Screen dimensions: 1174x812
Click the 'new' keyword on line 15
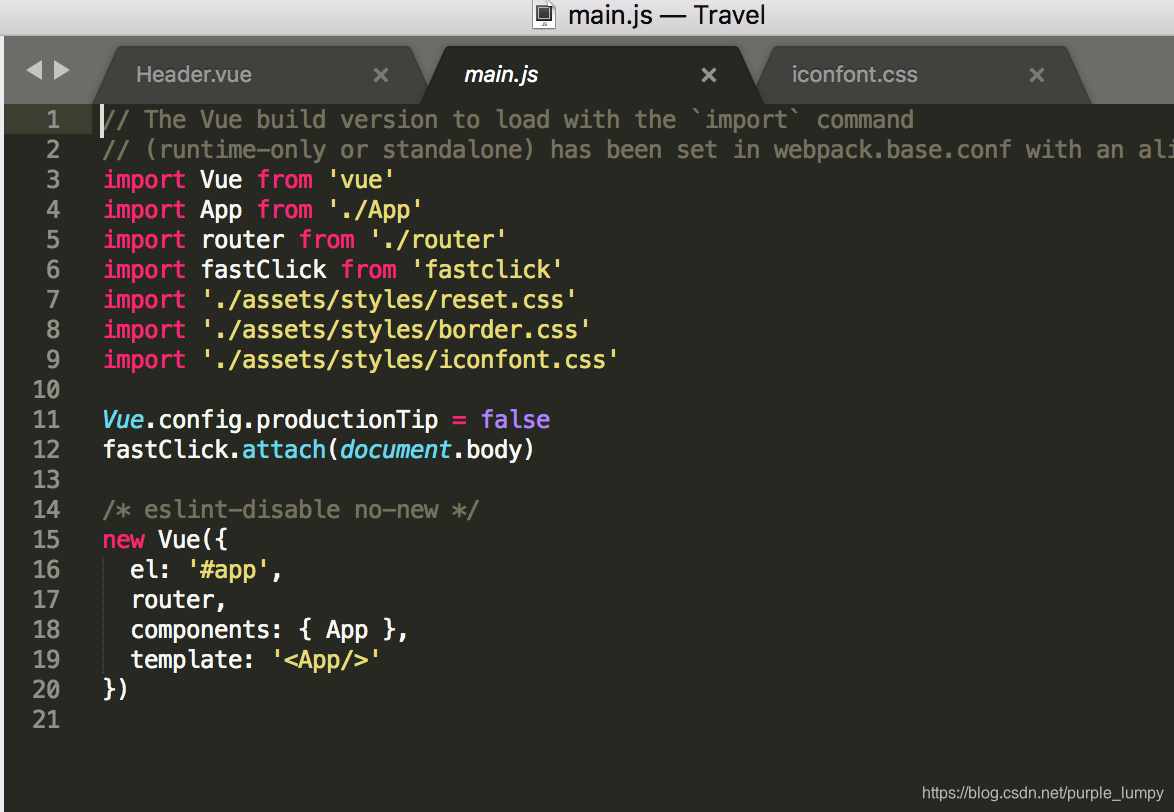[124, 540]
